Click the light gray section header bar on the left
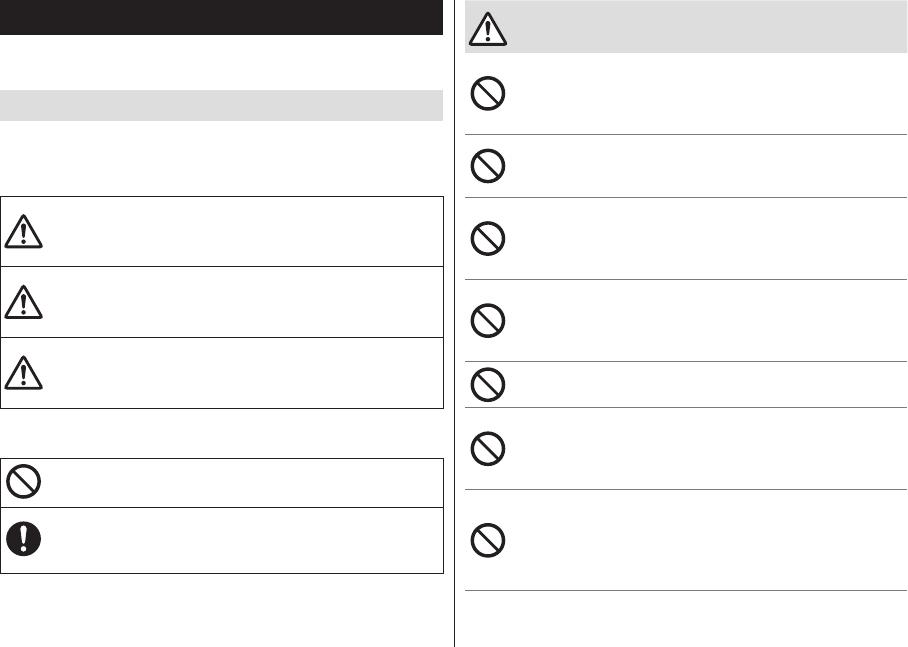Image resolution: width=908 pixels, height=647 pixels. pos(221,105)
